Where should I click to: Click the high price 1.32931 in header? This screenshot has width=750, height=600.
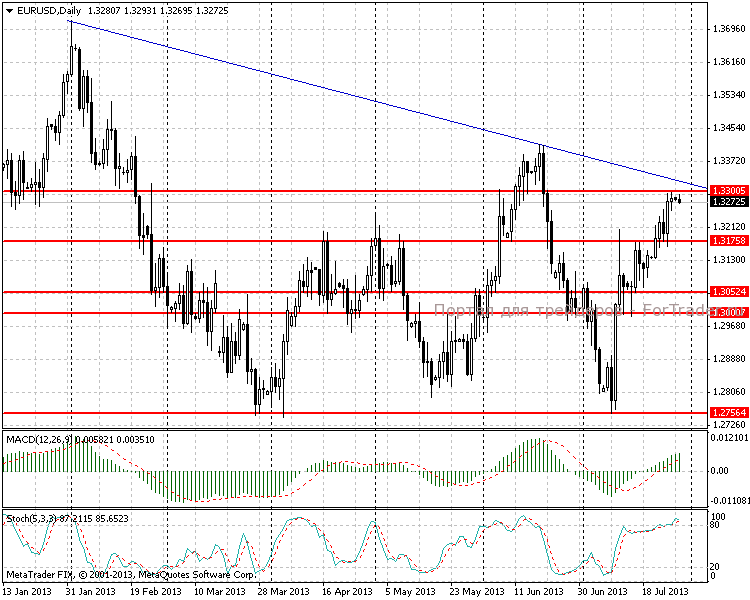click(x=140, y=11)
